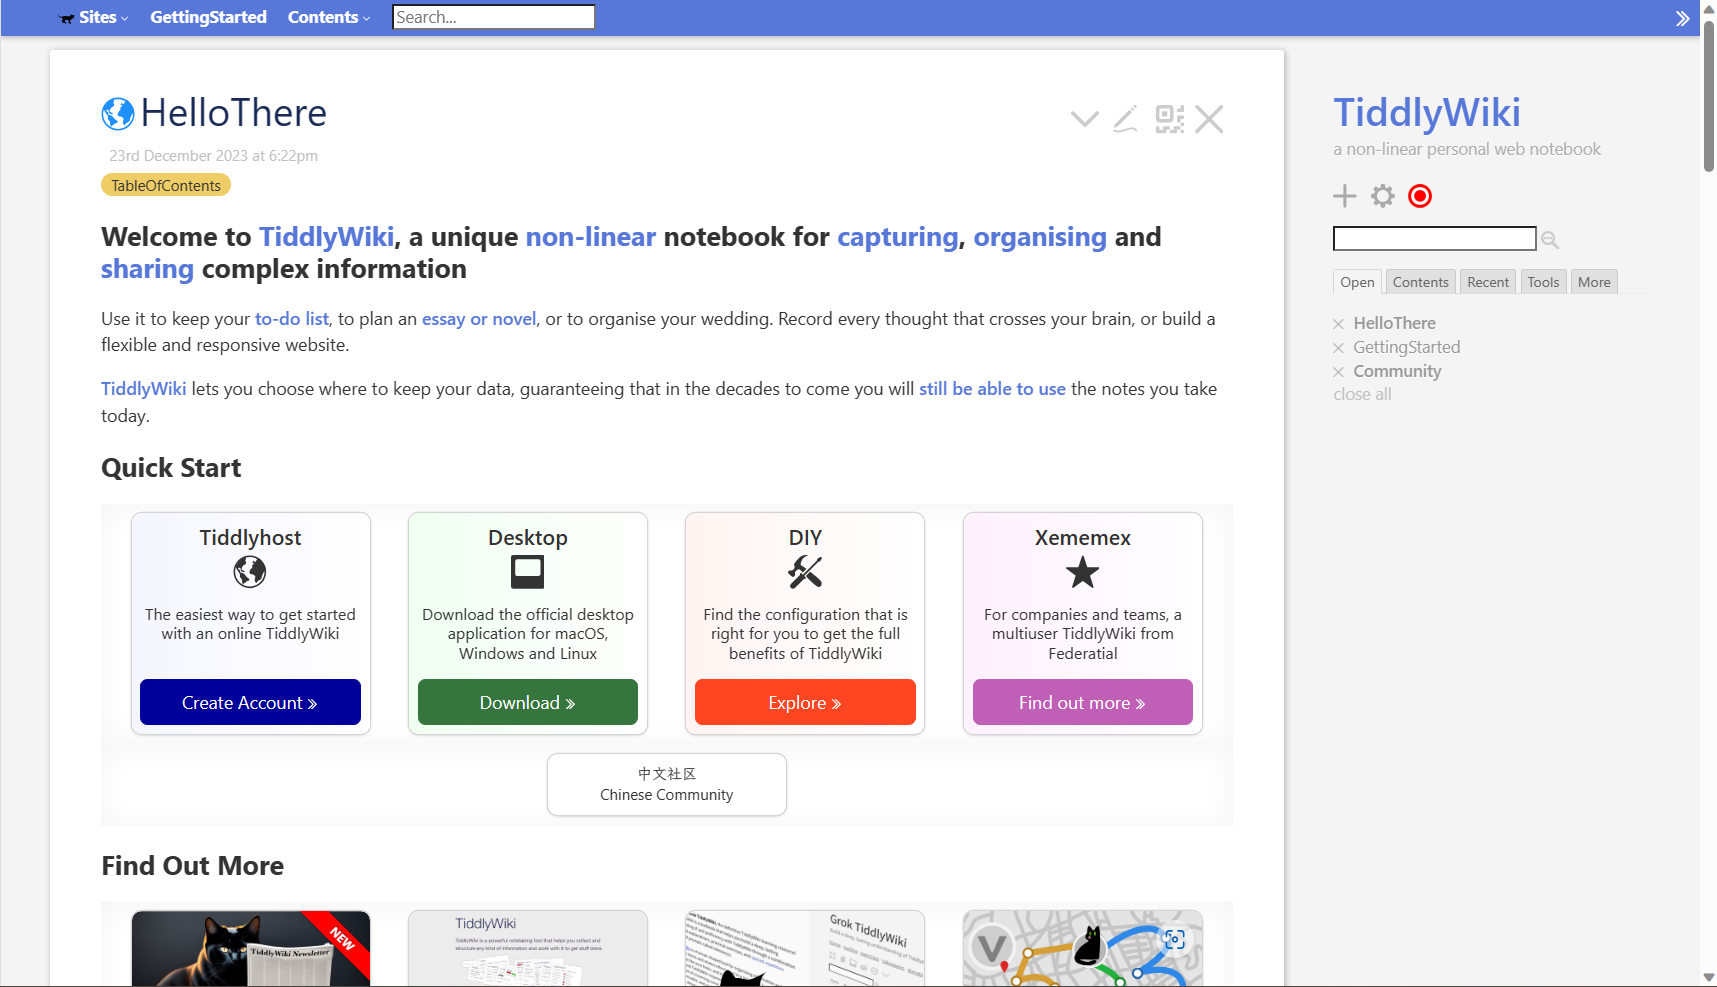Follow the to-do list link
This screenshot has width=1717, height=987.
click(292, 319)
